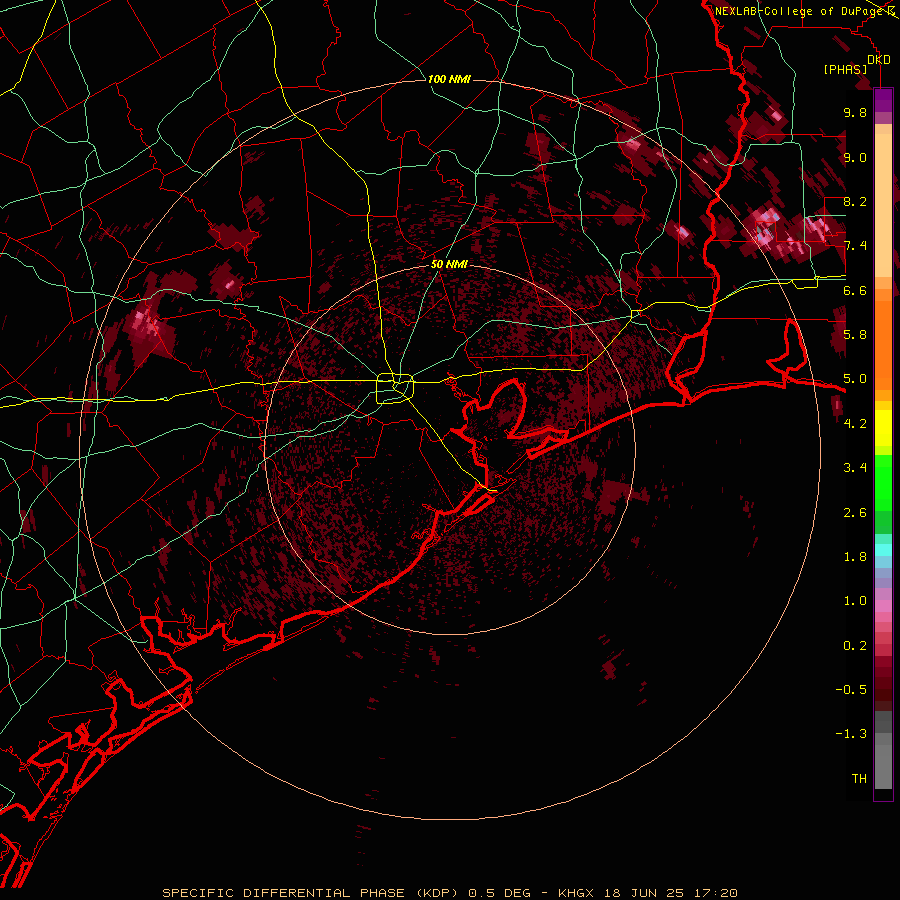Select the 6.6 scale value
The image size is (900, 900).
point(855,290)
